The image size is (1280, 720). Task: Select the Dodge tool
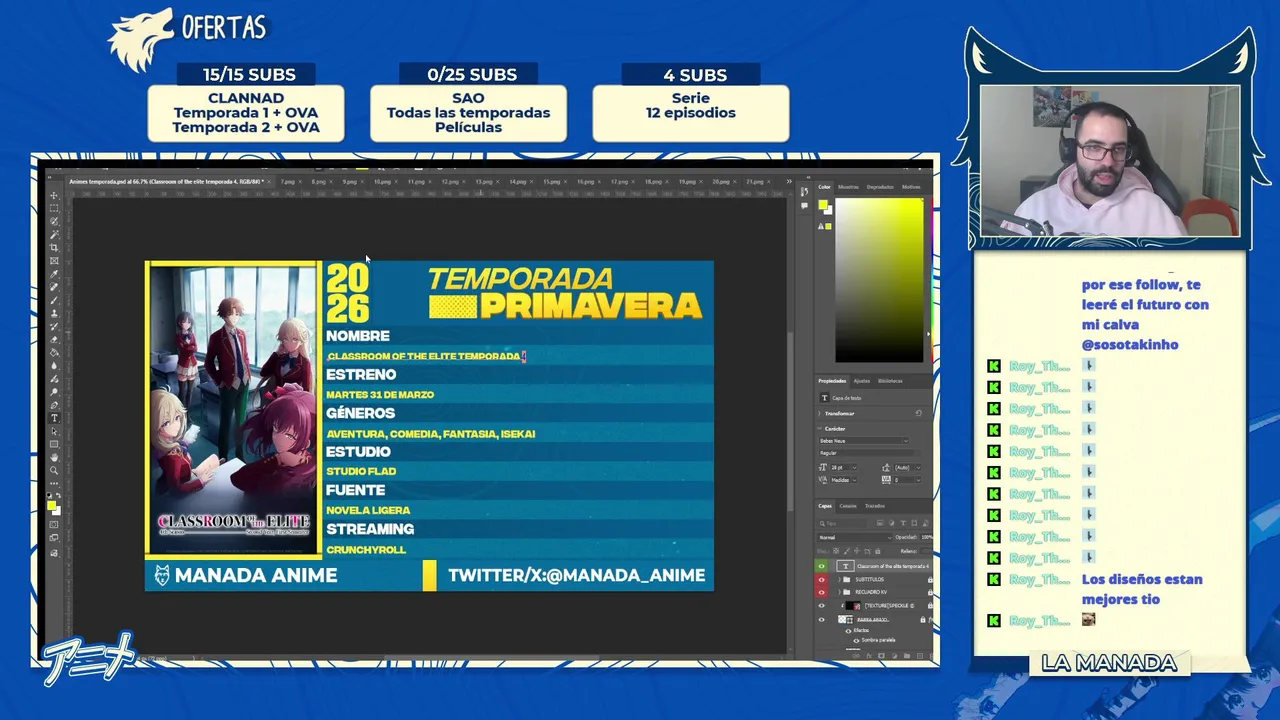click(x=54, y=391)
